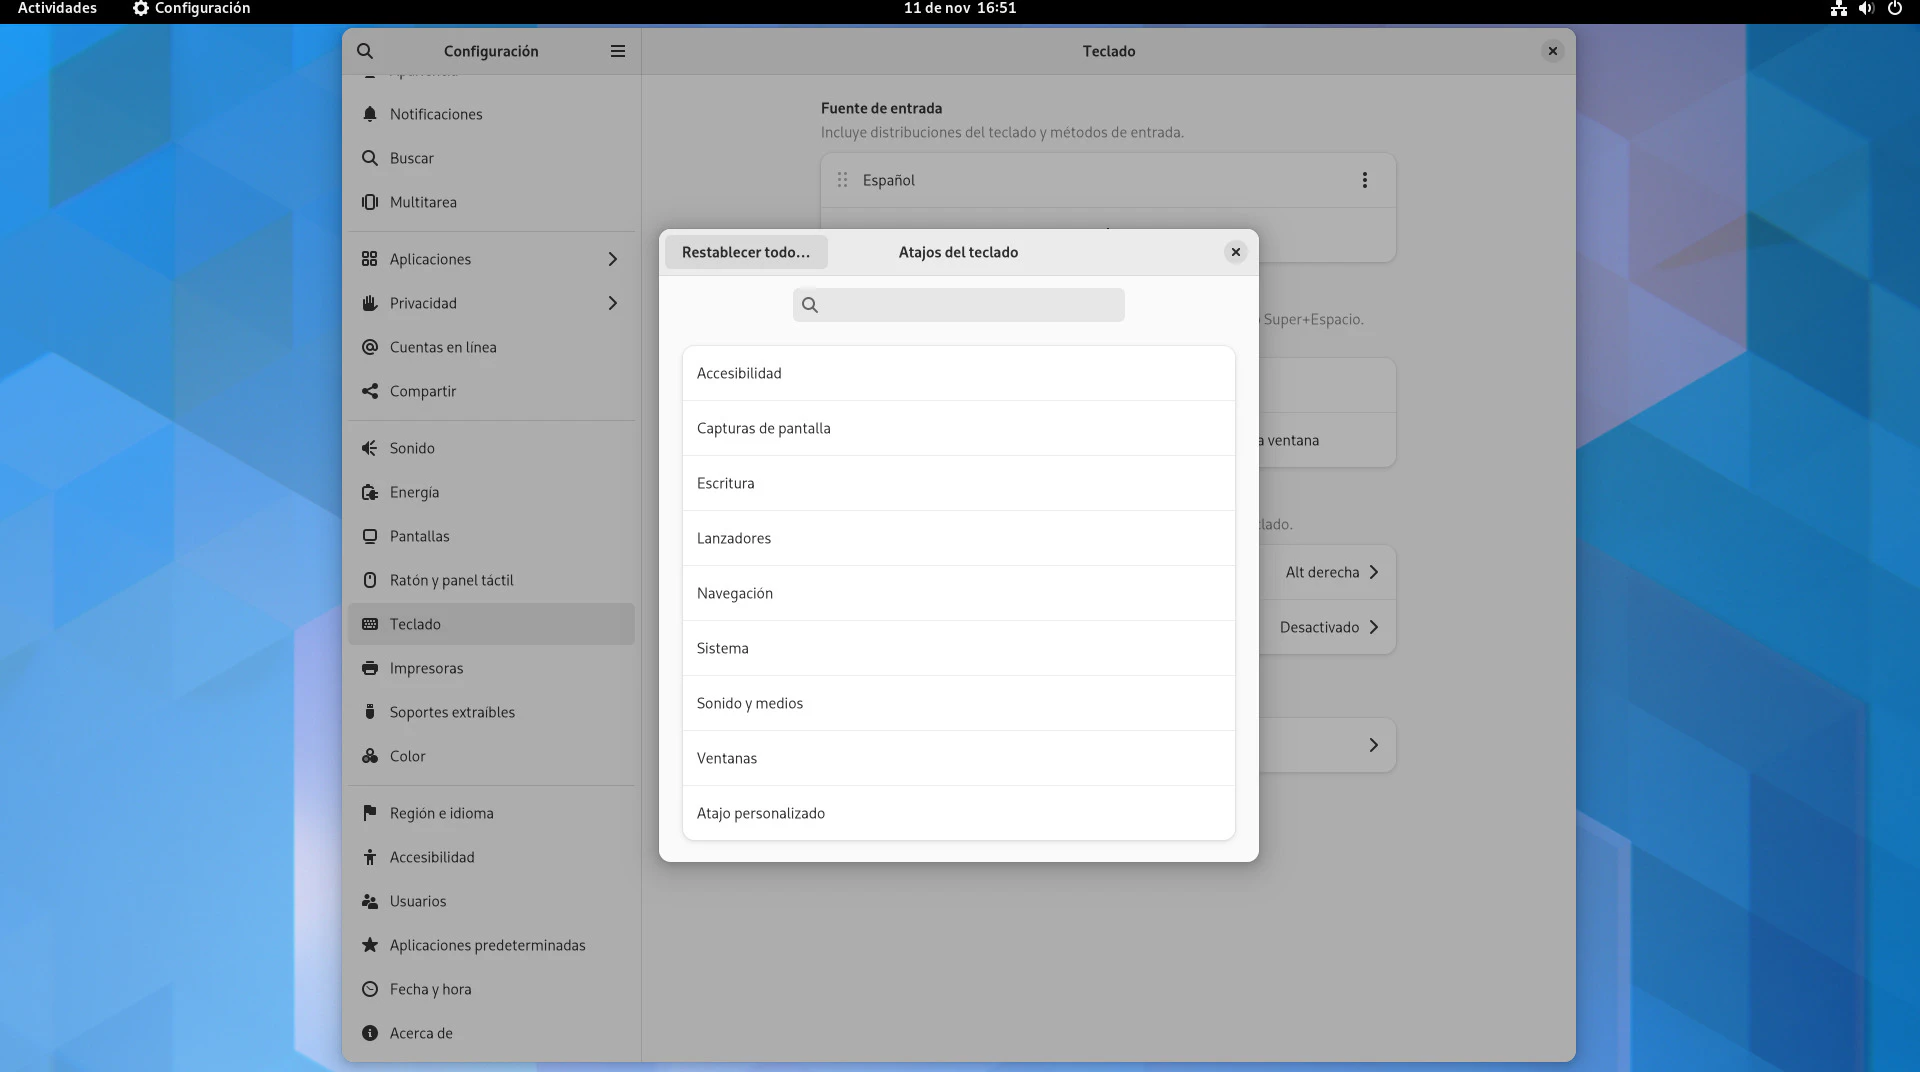Select Capturas de pantalla shortcuts category
Viewport: 1920px width, 1072px height.
(958, 428)
